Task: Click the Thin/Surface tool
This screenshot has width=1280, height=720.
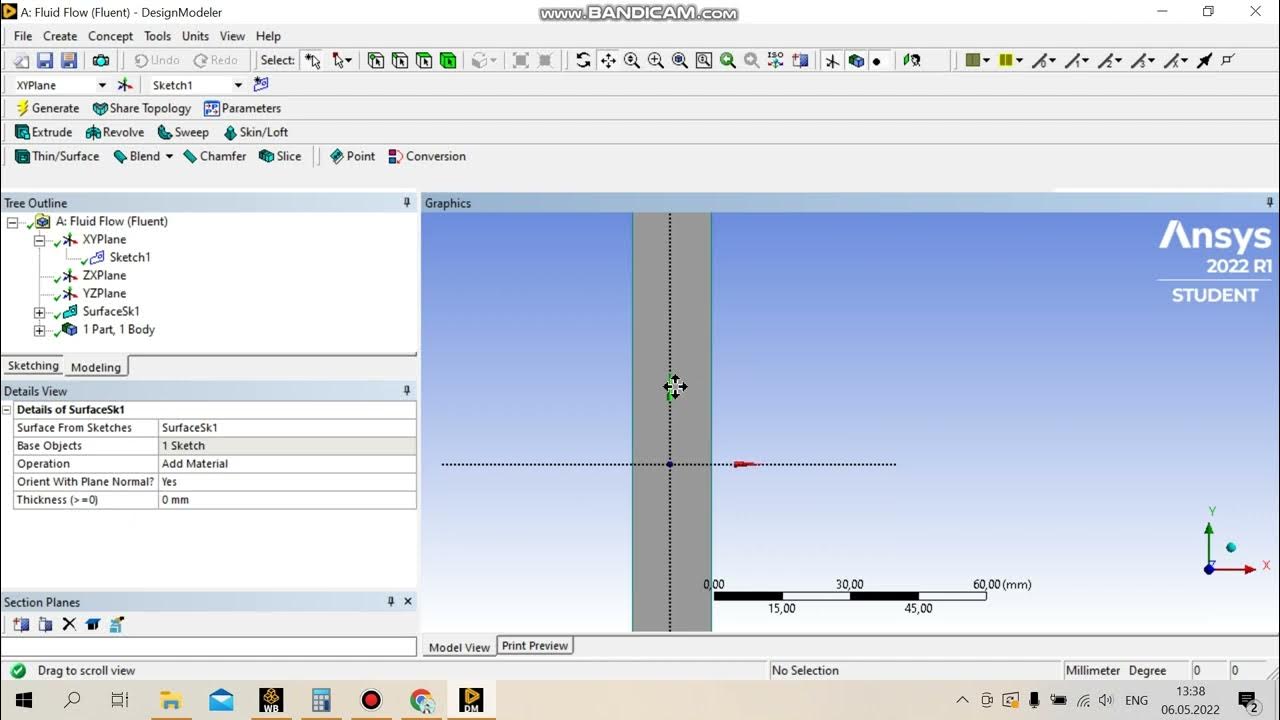Action: click(57, 156)
